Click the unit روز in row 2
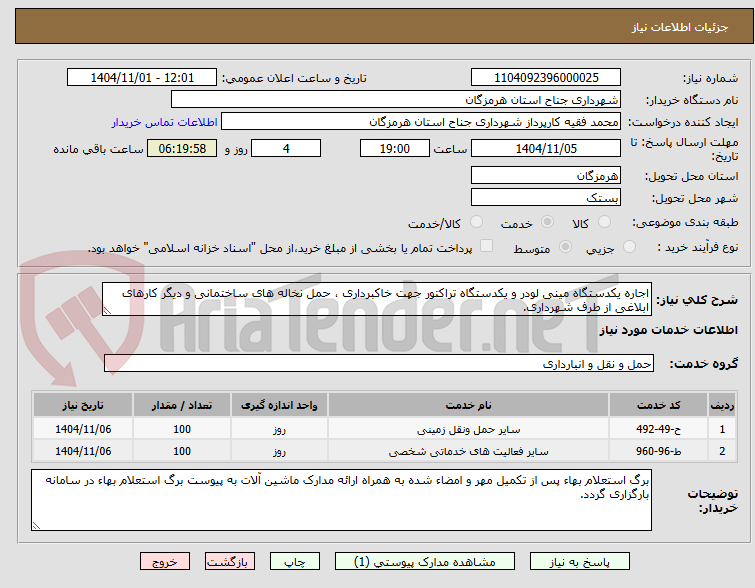The image size is (755, 588). point(279,451)
